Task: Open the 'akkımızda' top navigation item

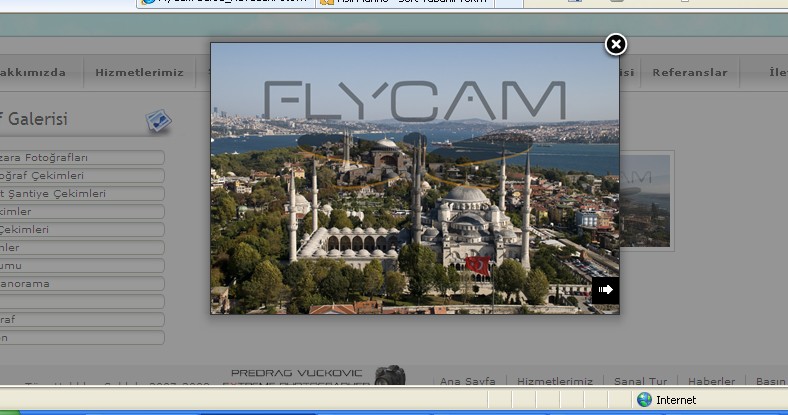Action: [33, 72]
